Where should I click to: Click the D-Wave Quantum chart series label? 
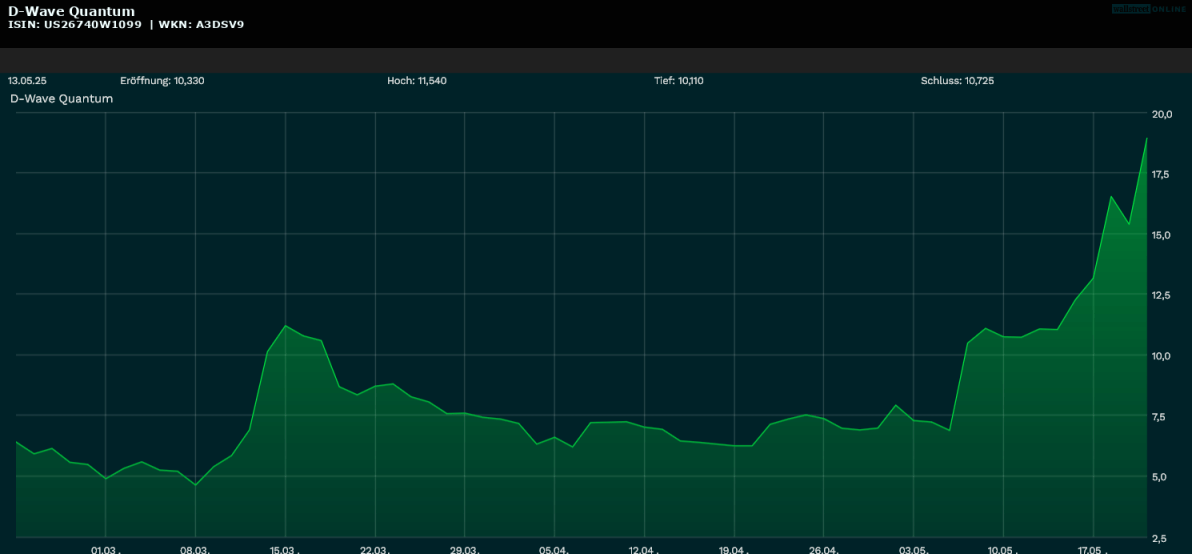point(62,99)
